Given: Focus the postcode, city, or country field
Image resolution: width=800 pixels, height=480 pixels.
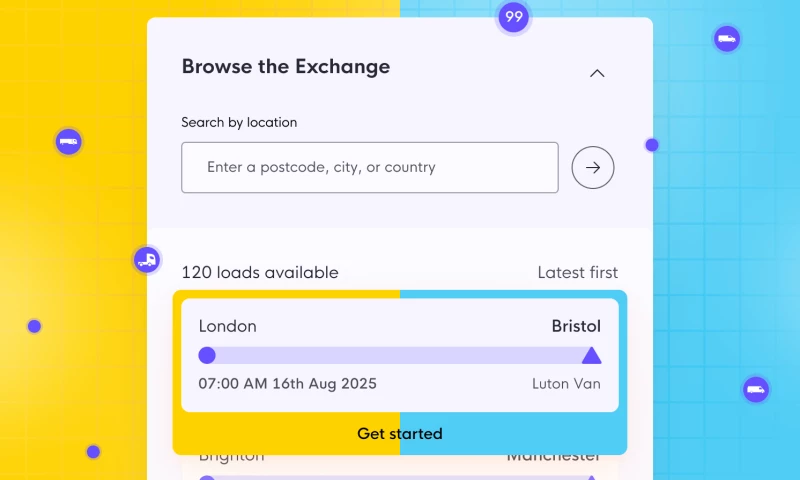Looking at the screenshot, I should pyautogui.click(x=370, y=167).
